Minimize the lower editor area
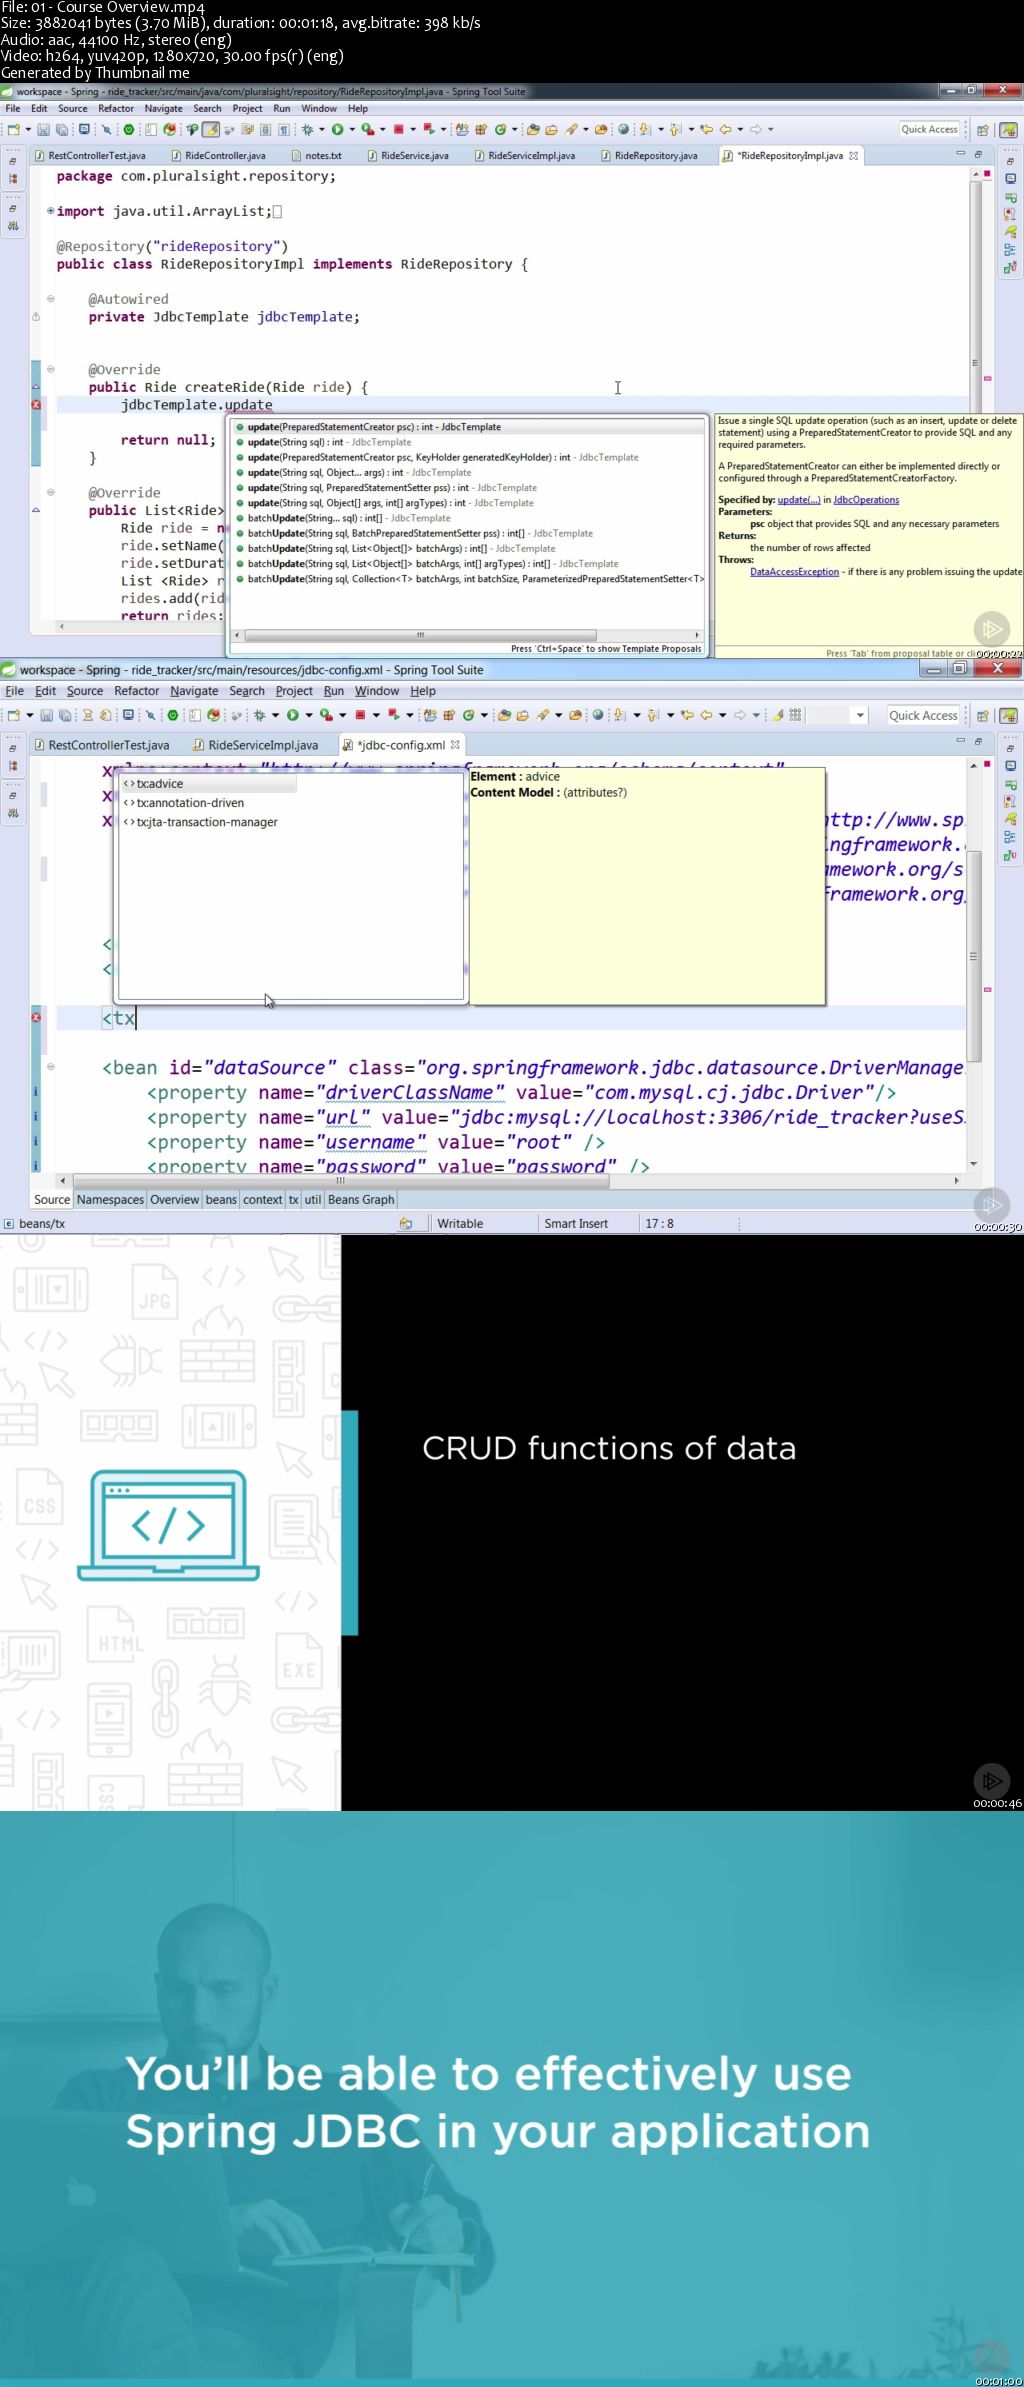Screen dimensions: 1024x2387 click(x=961, y=740)
